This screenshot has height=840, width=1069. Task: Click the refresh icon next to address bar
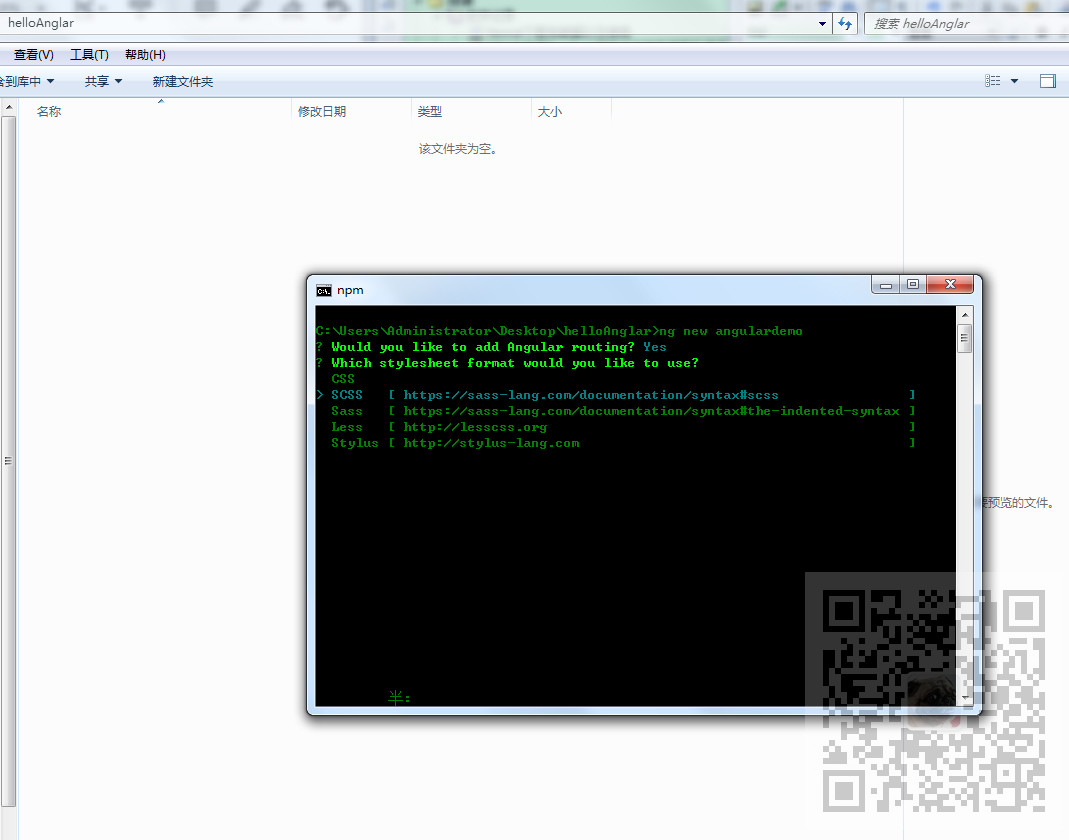pyautogui.click(x=845, y=23)
